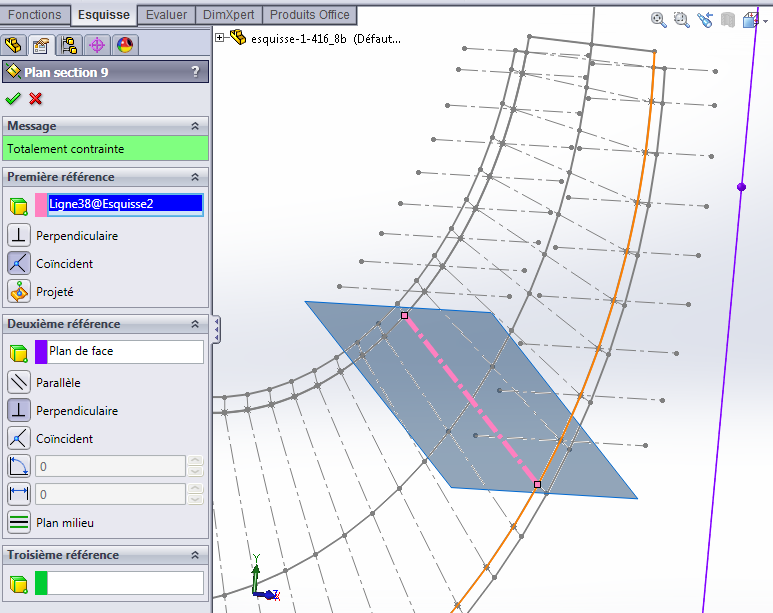Click the Zoom to Area magnifier icon

tap(682, 20)
